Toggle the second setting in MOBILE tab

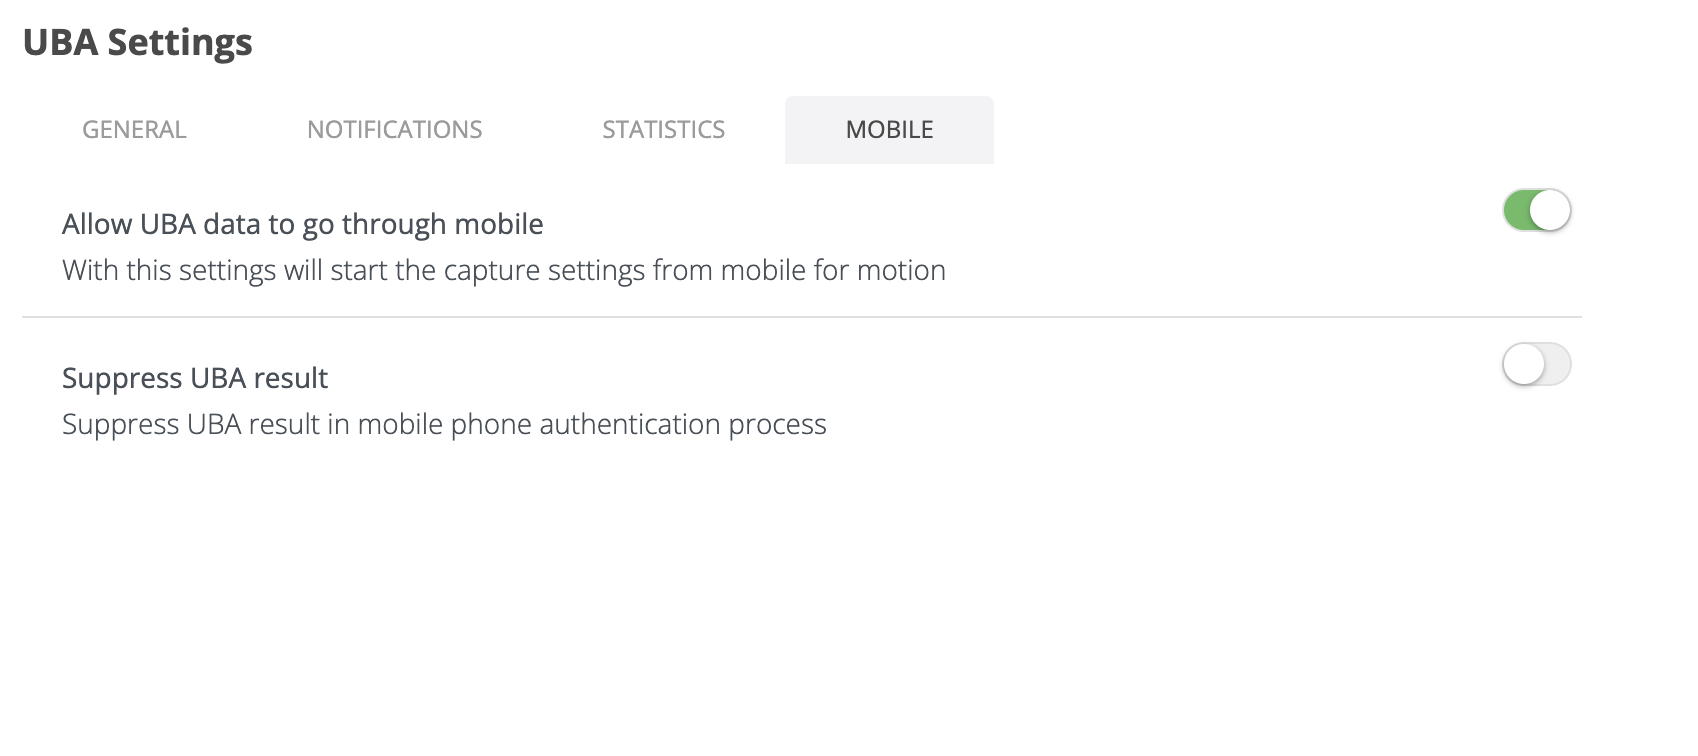pyautogui.click(x=1539, y=365)
